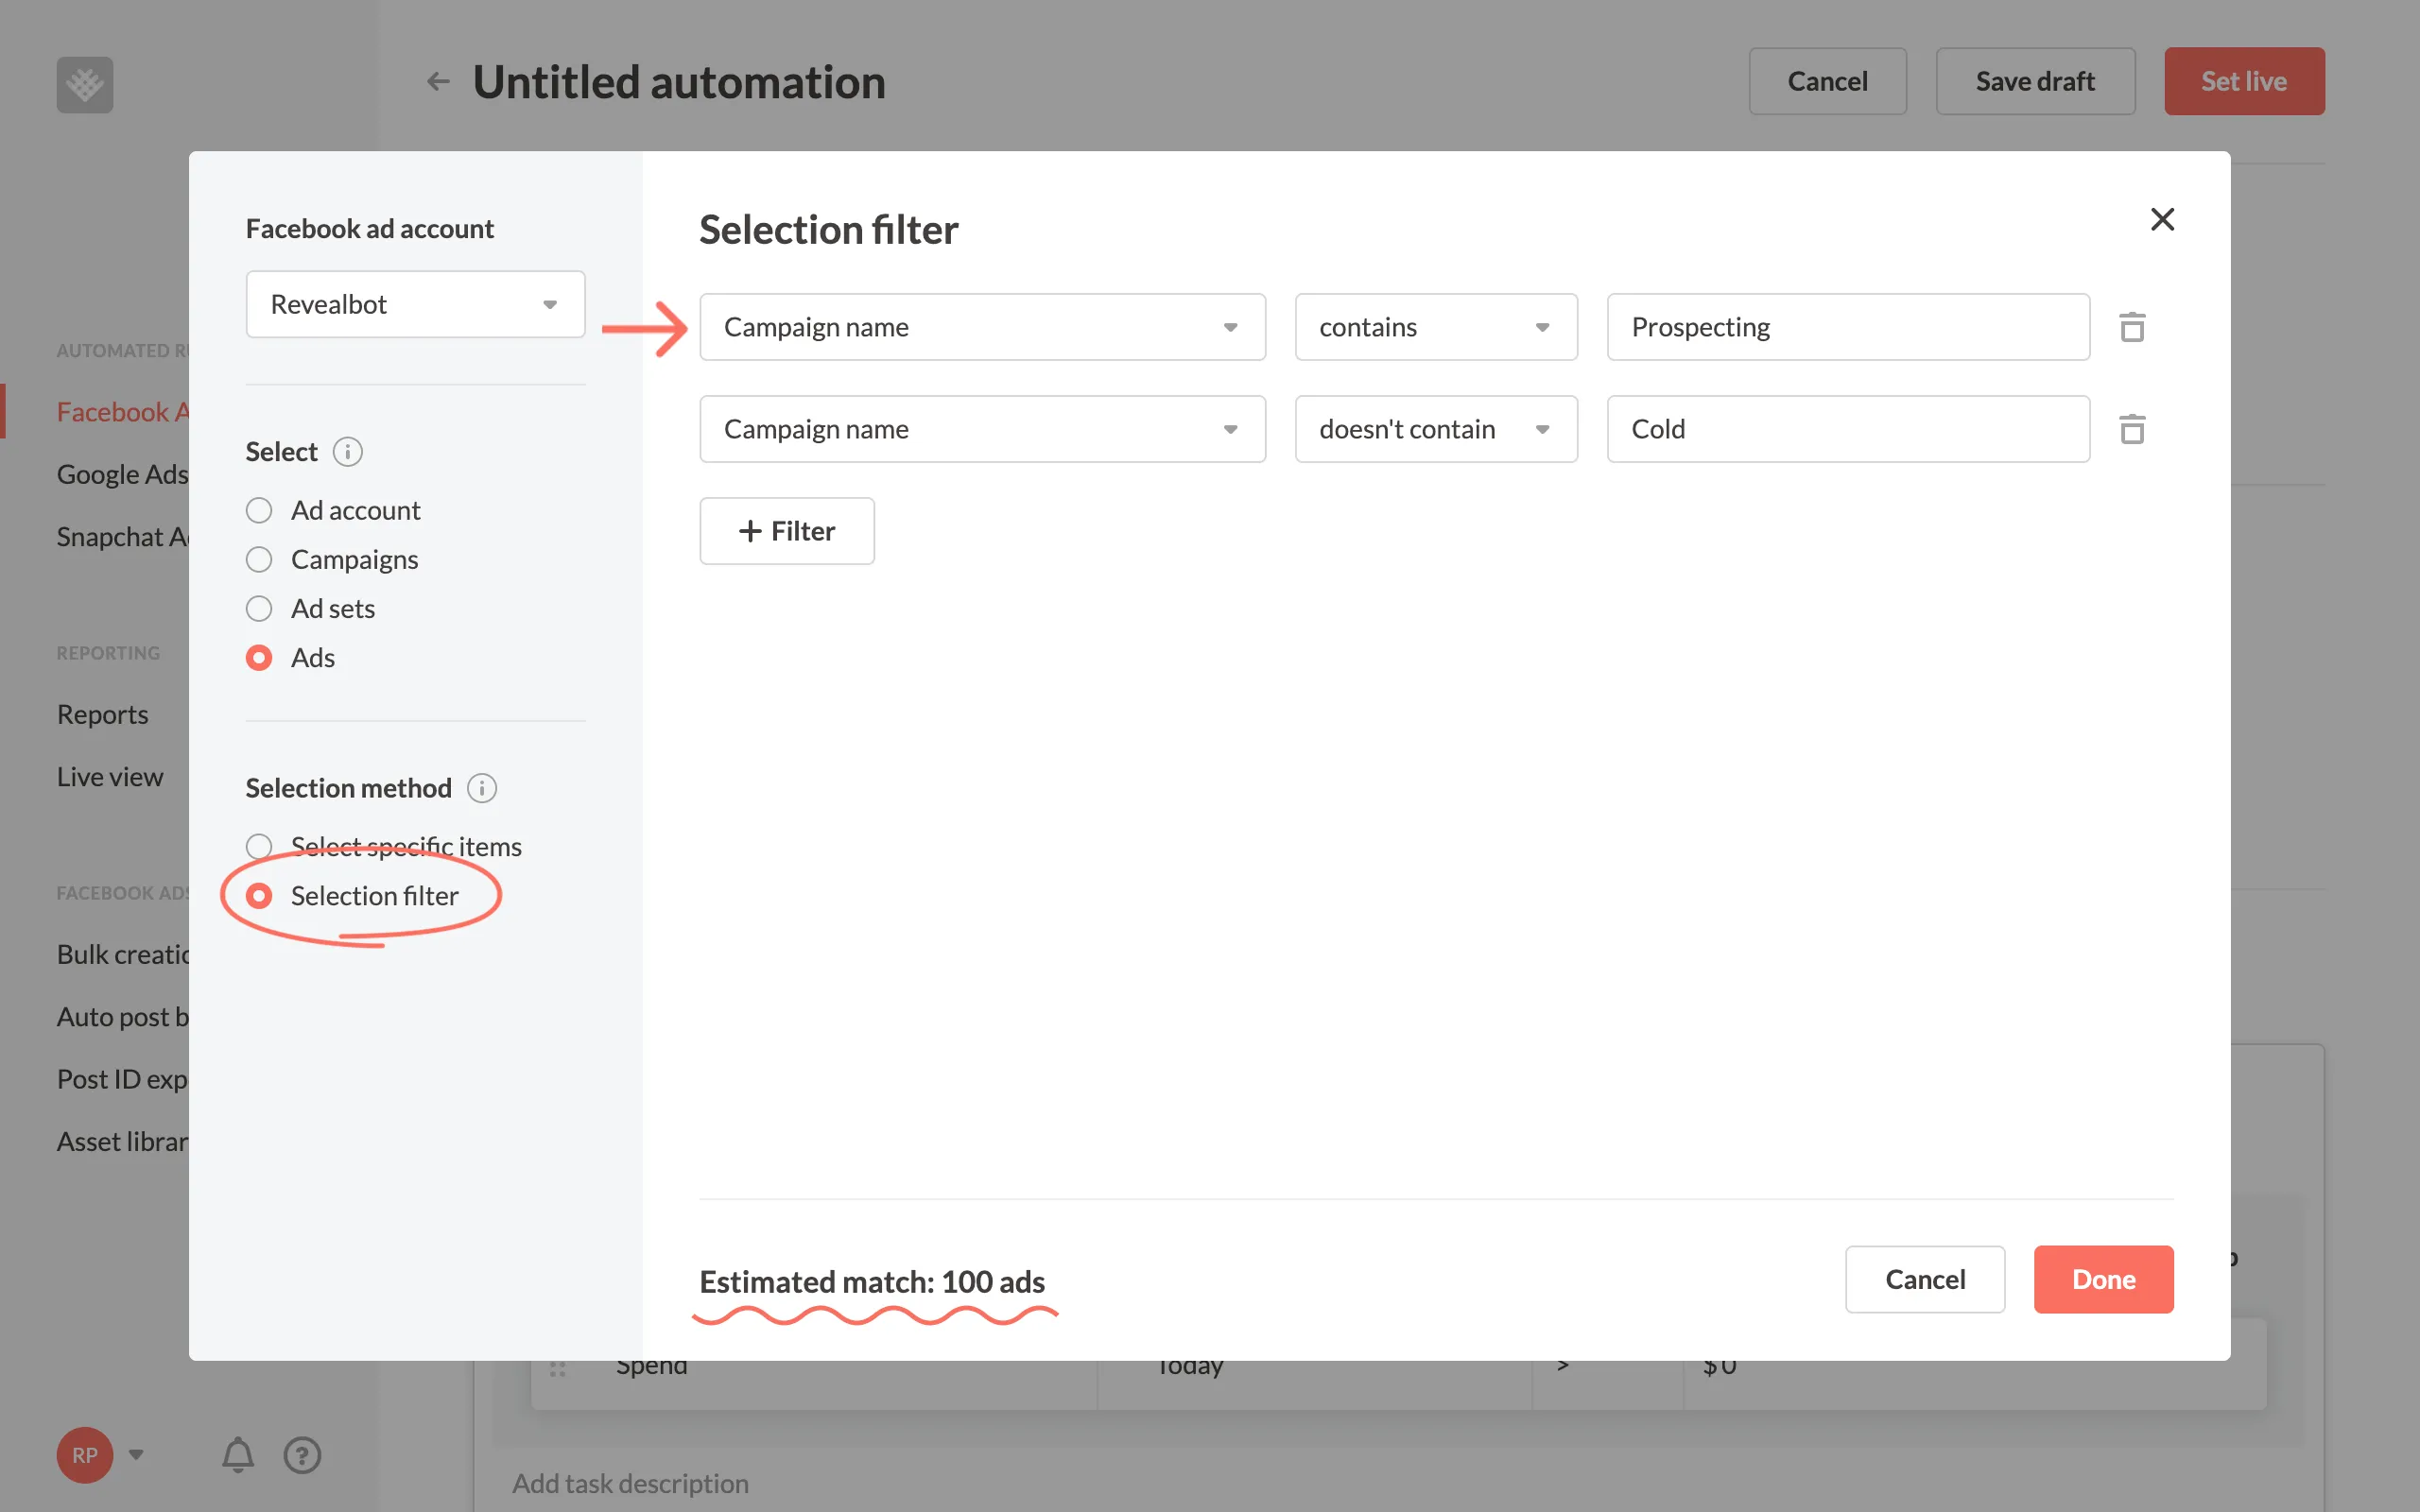Delete the Prospecting filter row
Screen dimensions: 2420x1512
click(2133, 326)
